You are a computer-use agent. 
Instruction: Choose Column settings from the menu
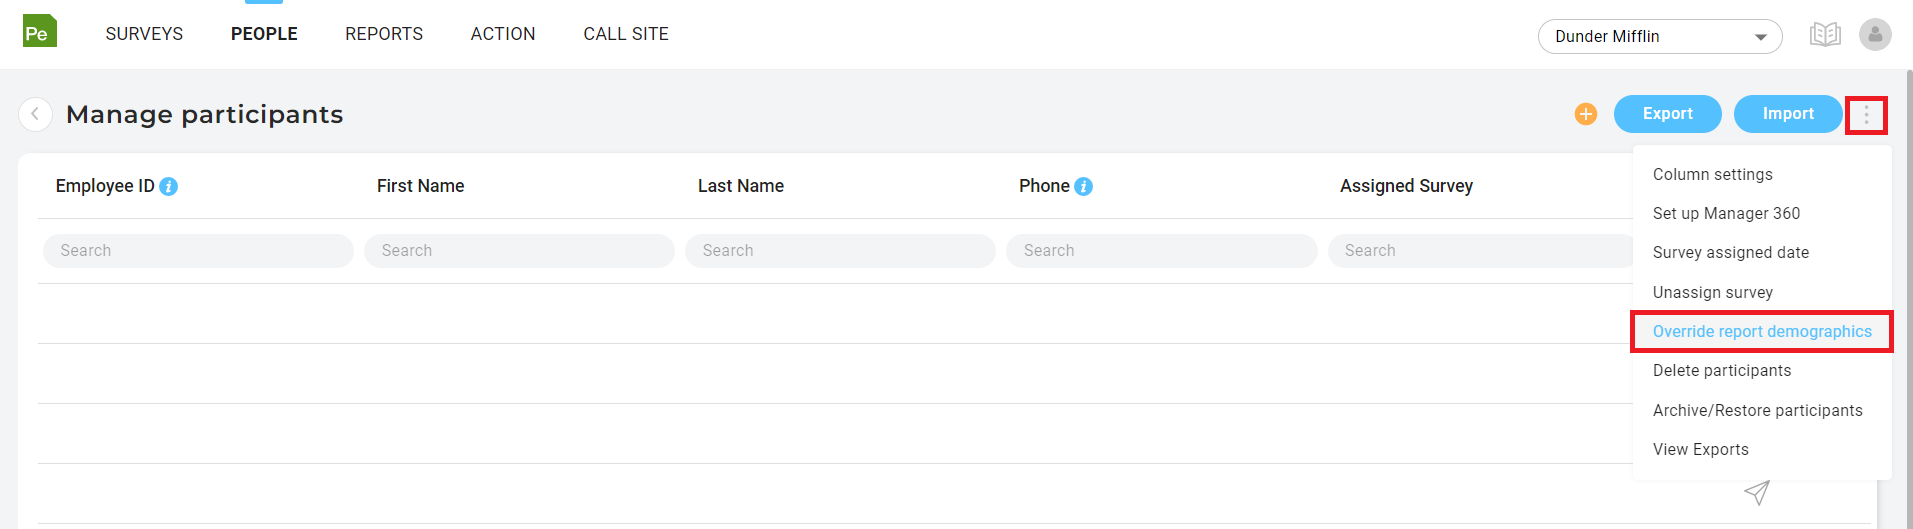click(1712, 174)
